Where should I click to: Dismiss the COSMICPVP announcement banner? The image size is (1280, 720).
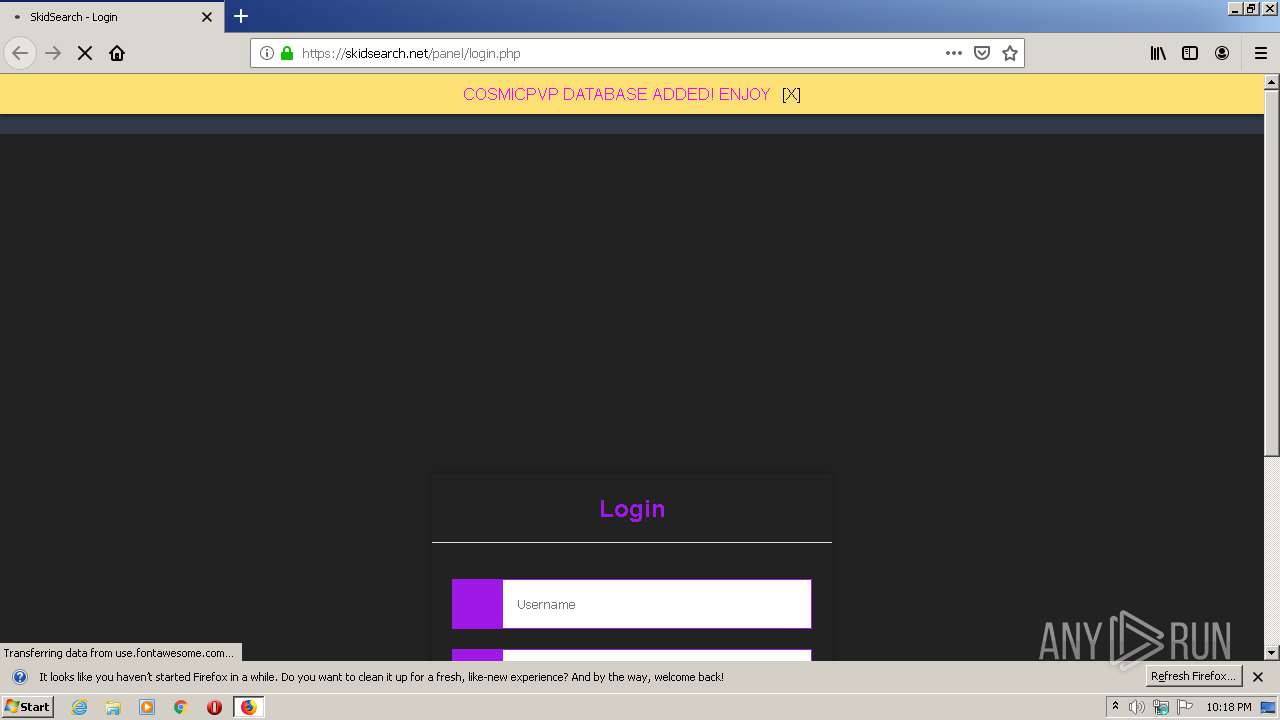coord(791,94)
